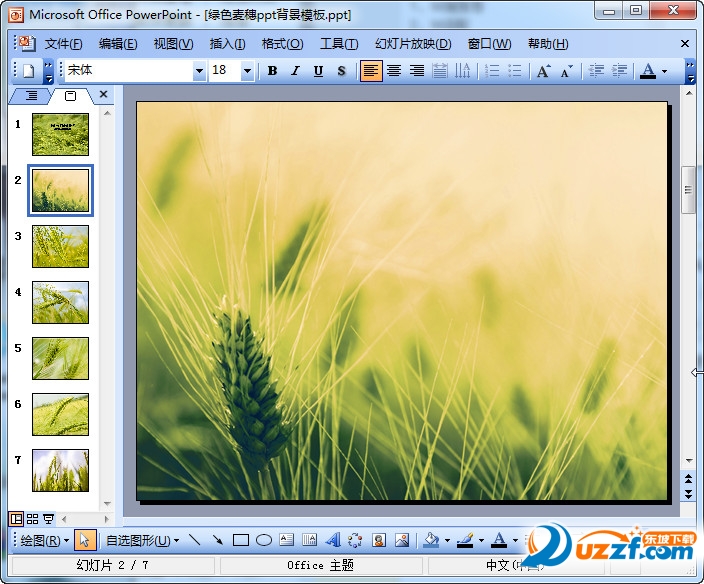
Task: Insert WordArt from drawing toolbar
Action: pos(333,540)
